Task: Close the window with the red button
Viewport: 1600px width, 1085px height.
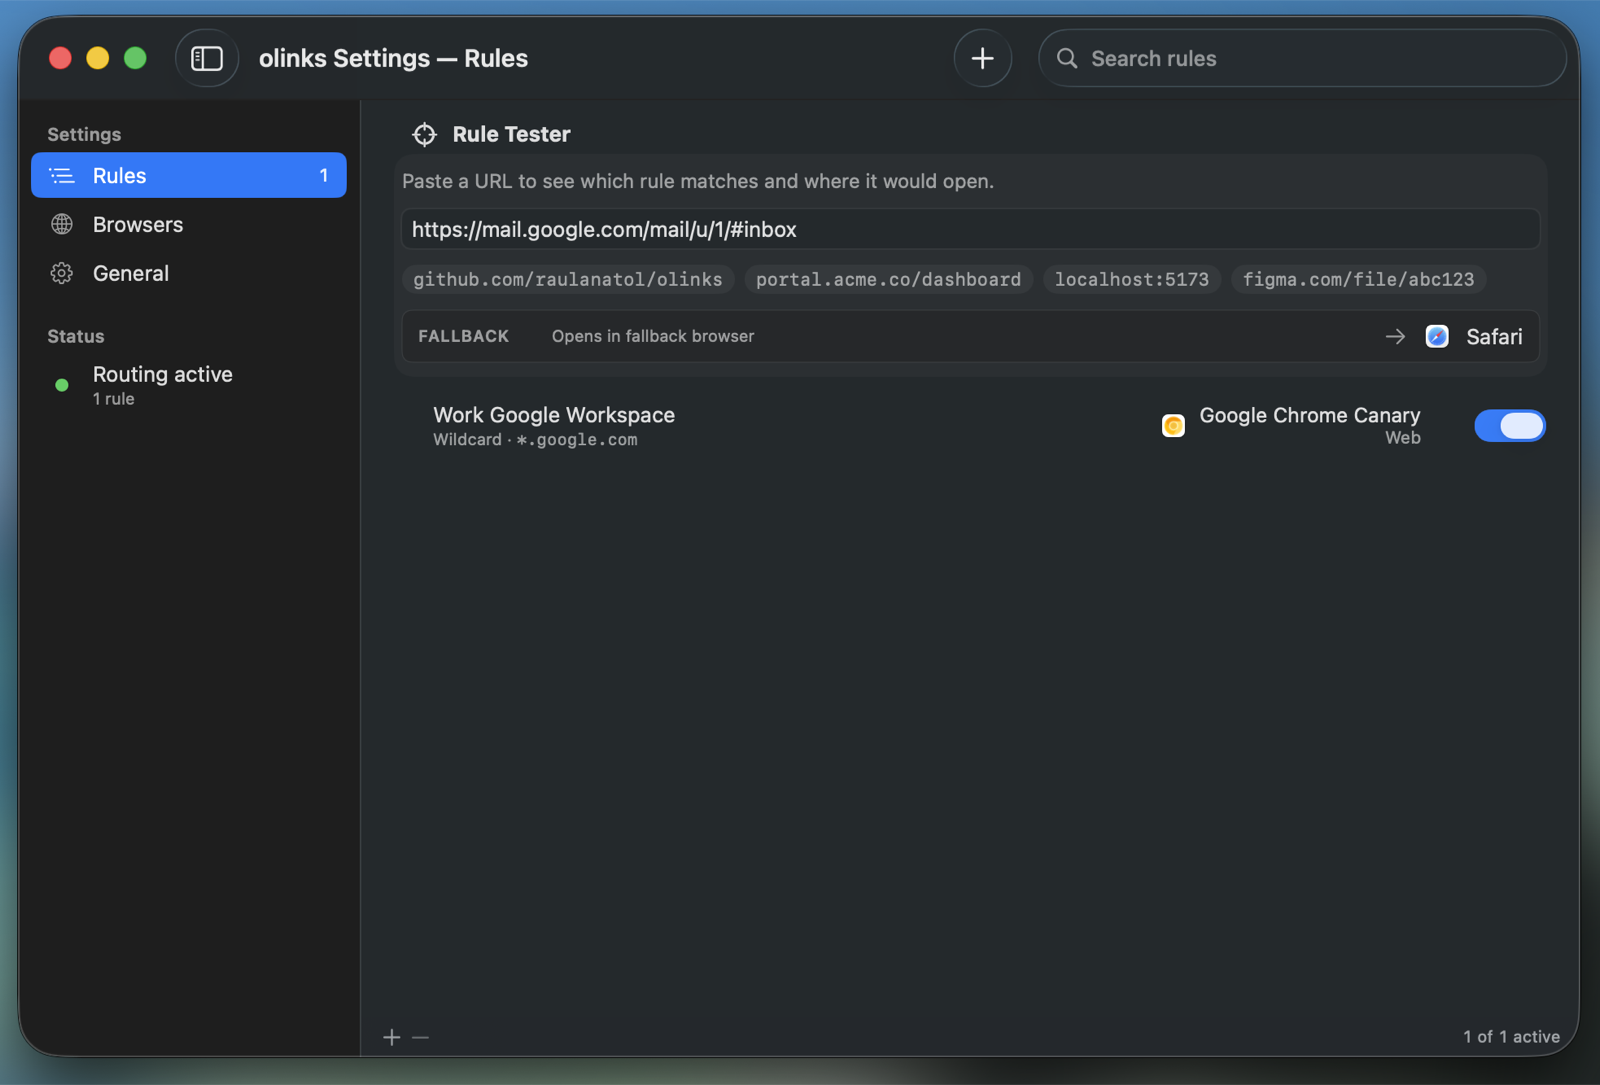Action: point(60,58)
